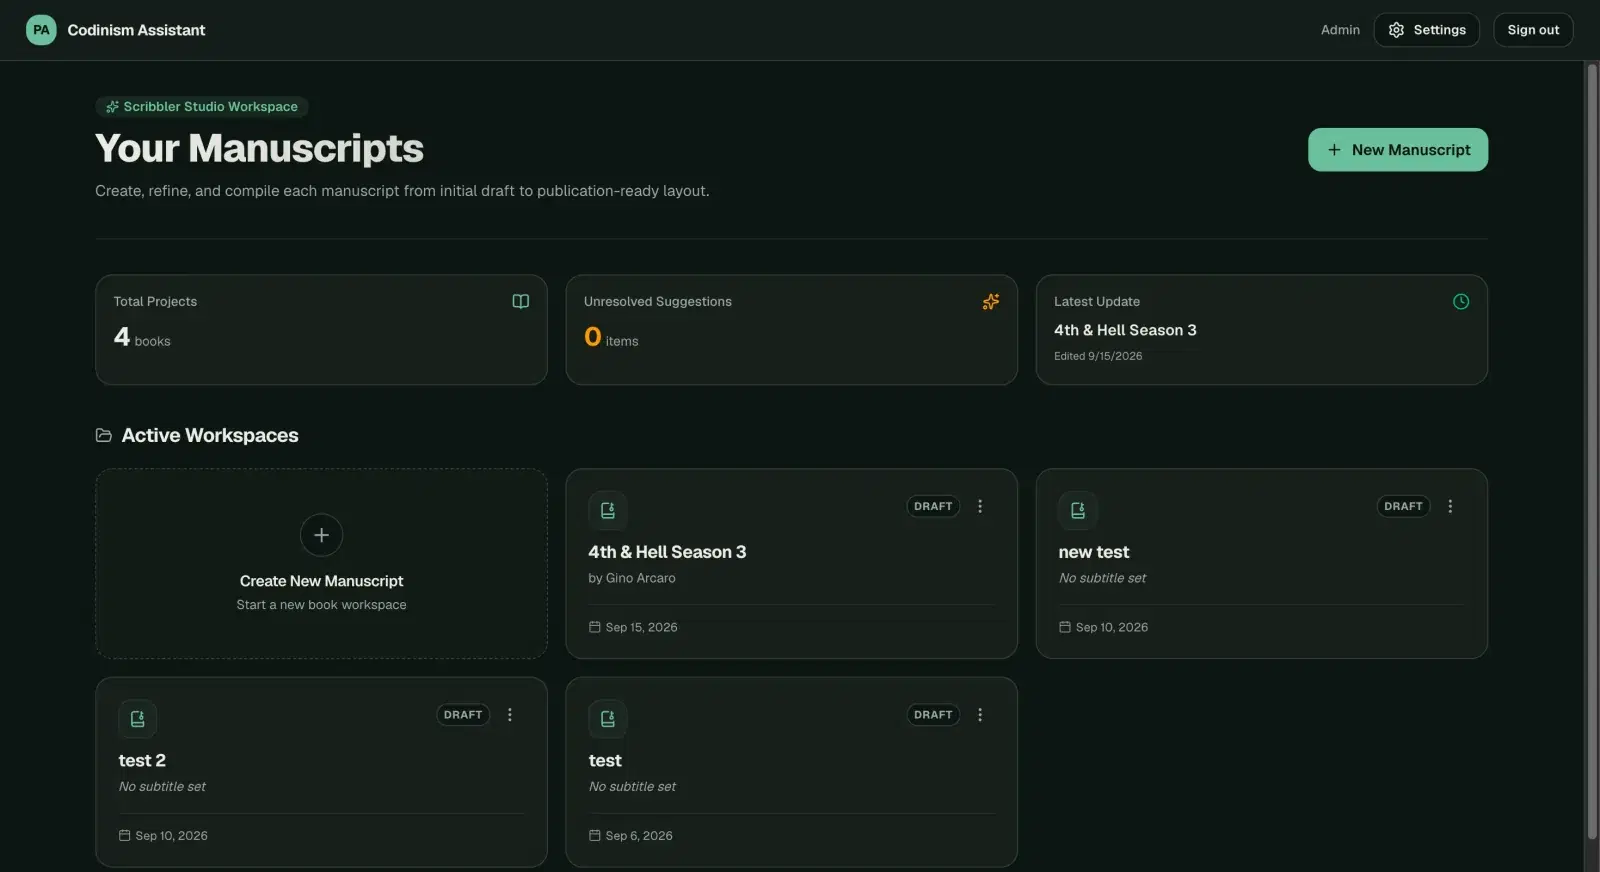This screenshot has height=872, width=1600.
Task: Open Settings from the top bar
Action: coord(1426,30)
